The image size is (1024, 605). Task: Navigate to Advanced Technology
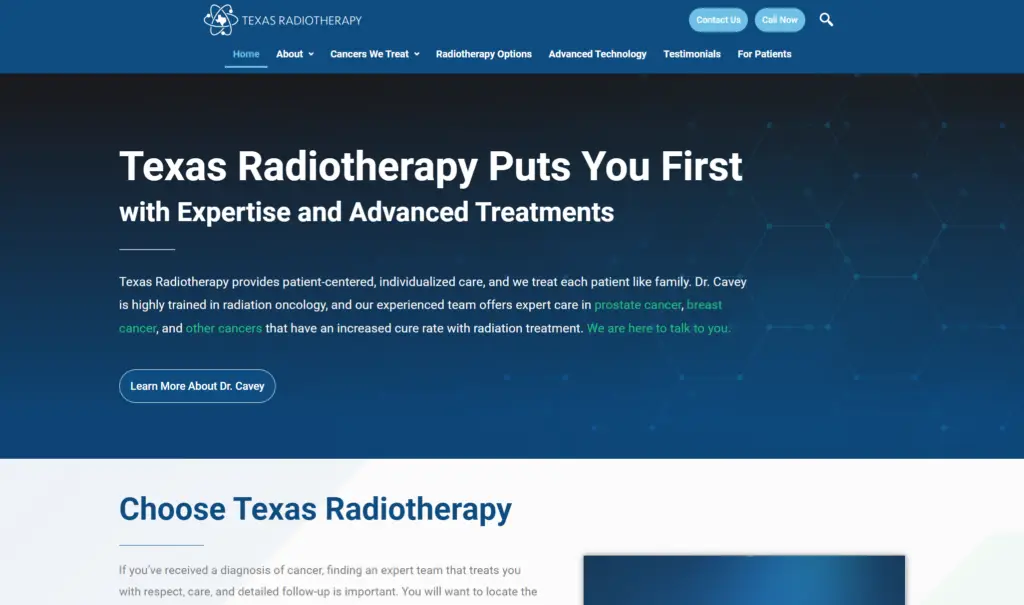(x=598, y=54)
